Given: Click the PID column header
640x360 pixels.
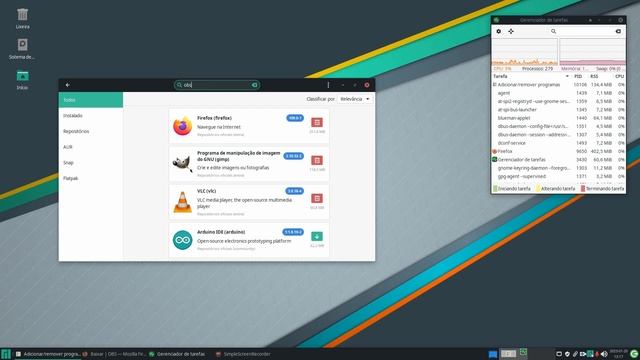Looking at the screenshot, I should coord(578,76).
